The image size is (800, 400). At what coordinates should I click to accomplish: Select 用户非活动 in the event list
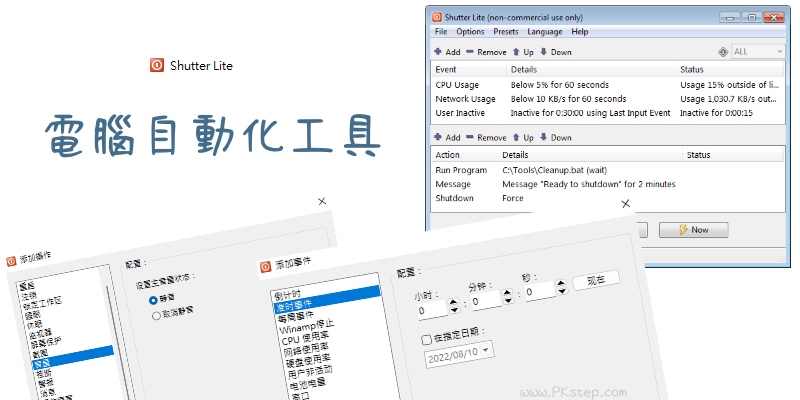pos(310,372)
